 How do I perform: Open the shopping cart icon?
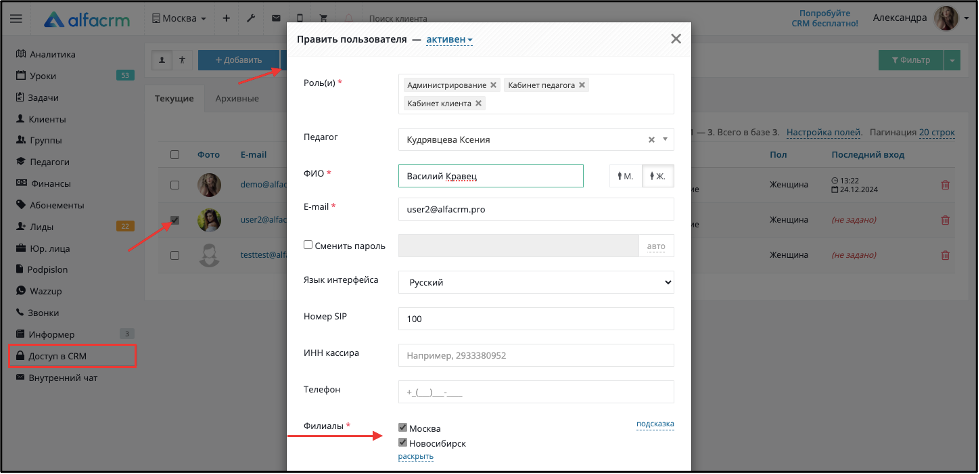click(323, 19)
